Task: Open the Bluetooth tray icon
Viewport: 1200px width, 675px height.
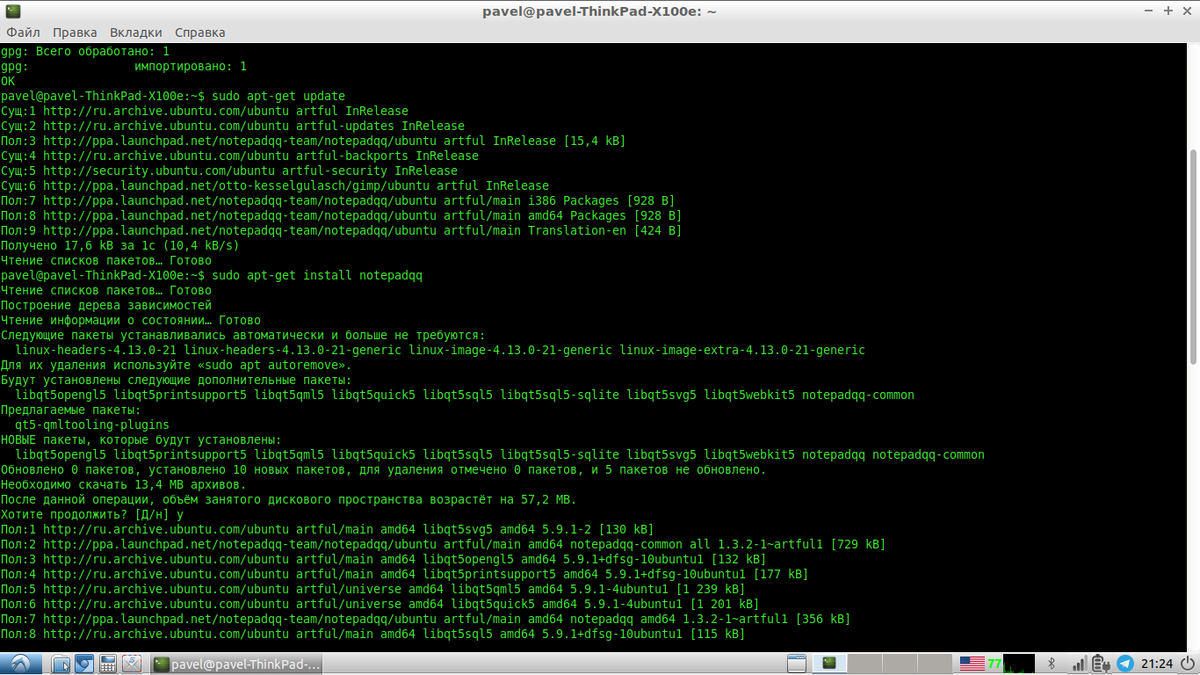Action: pos(1051,663)
